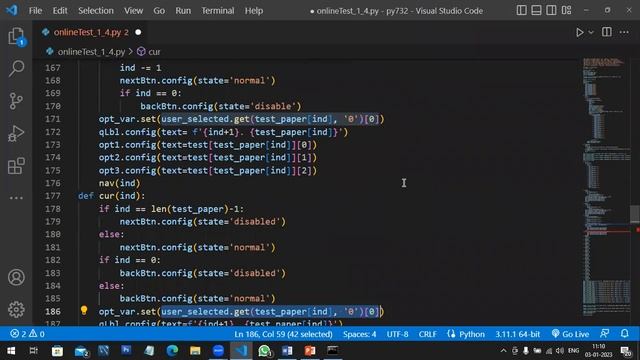The width and height of the screenshot is (640, 360).
Task: Open the Source Control view
Action: 16,101
